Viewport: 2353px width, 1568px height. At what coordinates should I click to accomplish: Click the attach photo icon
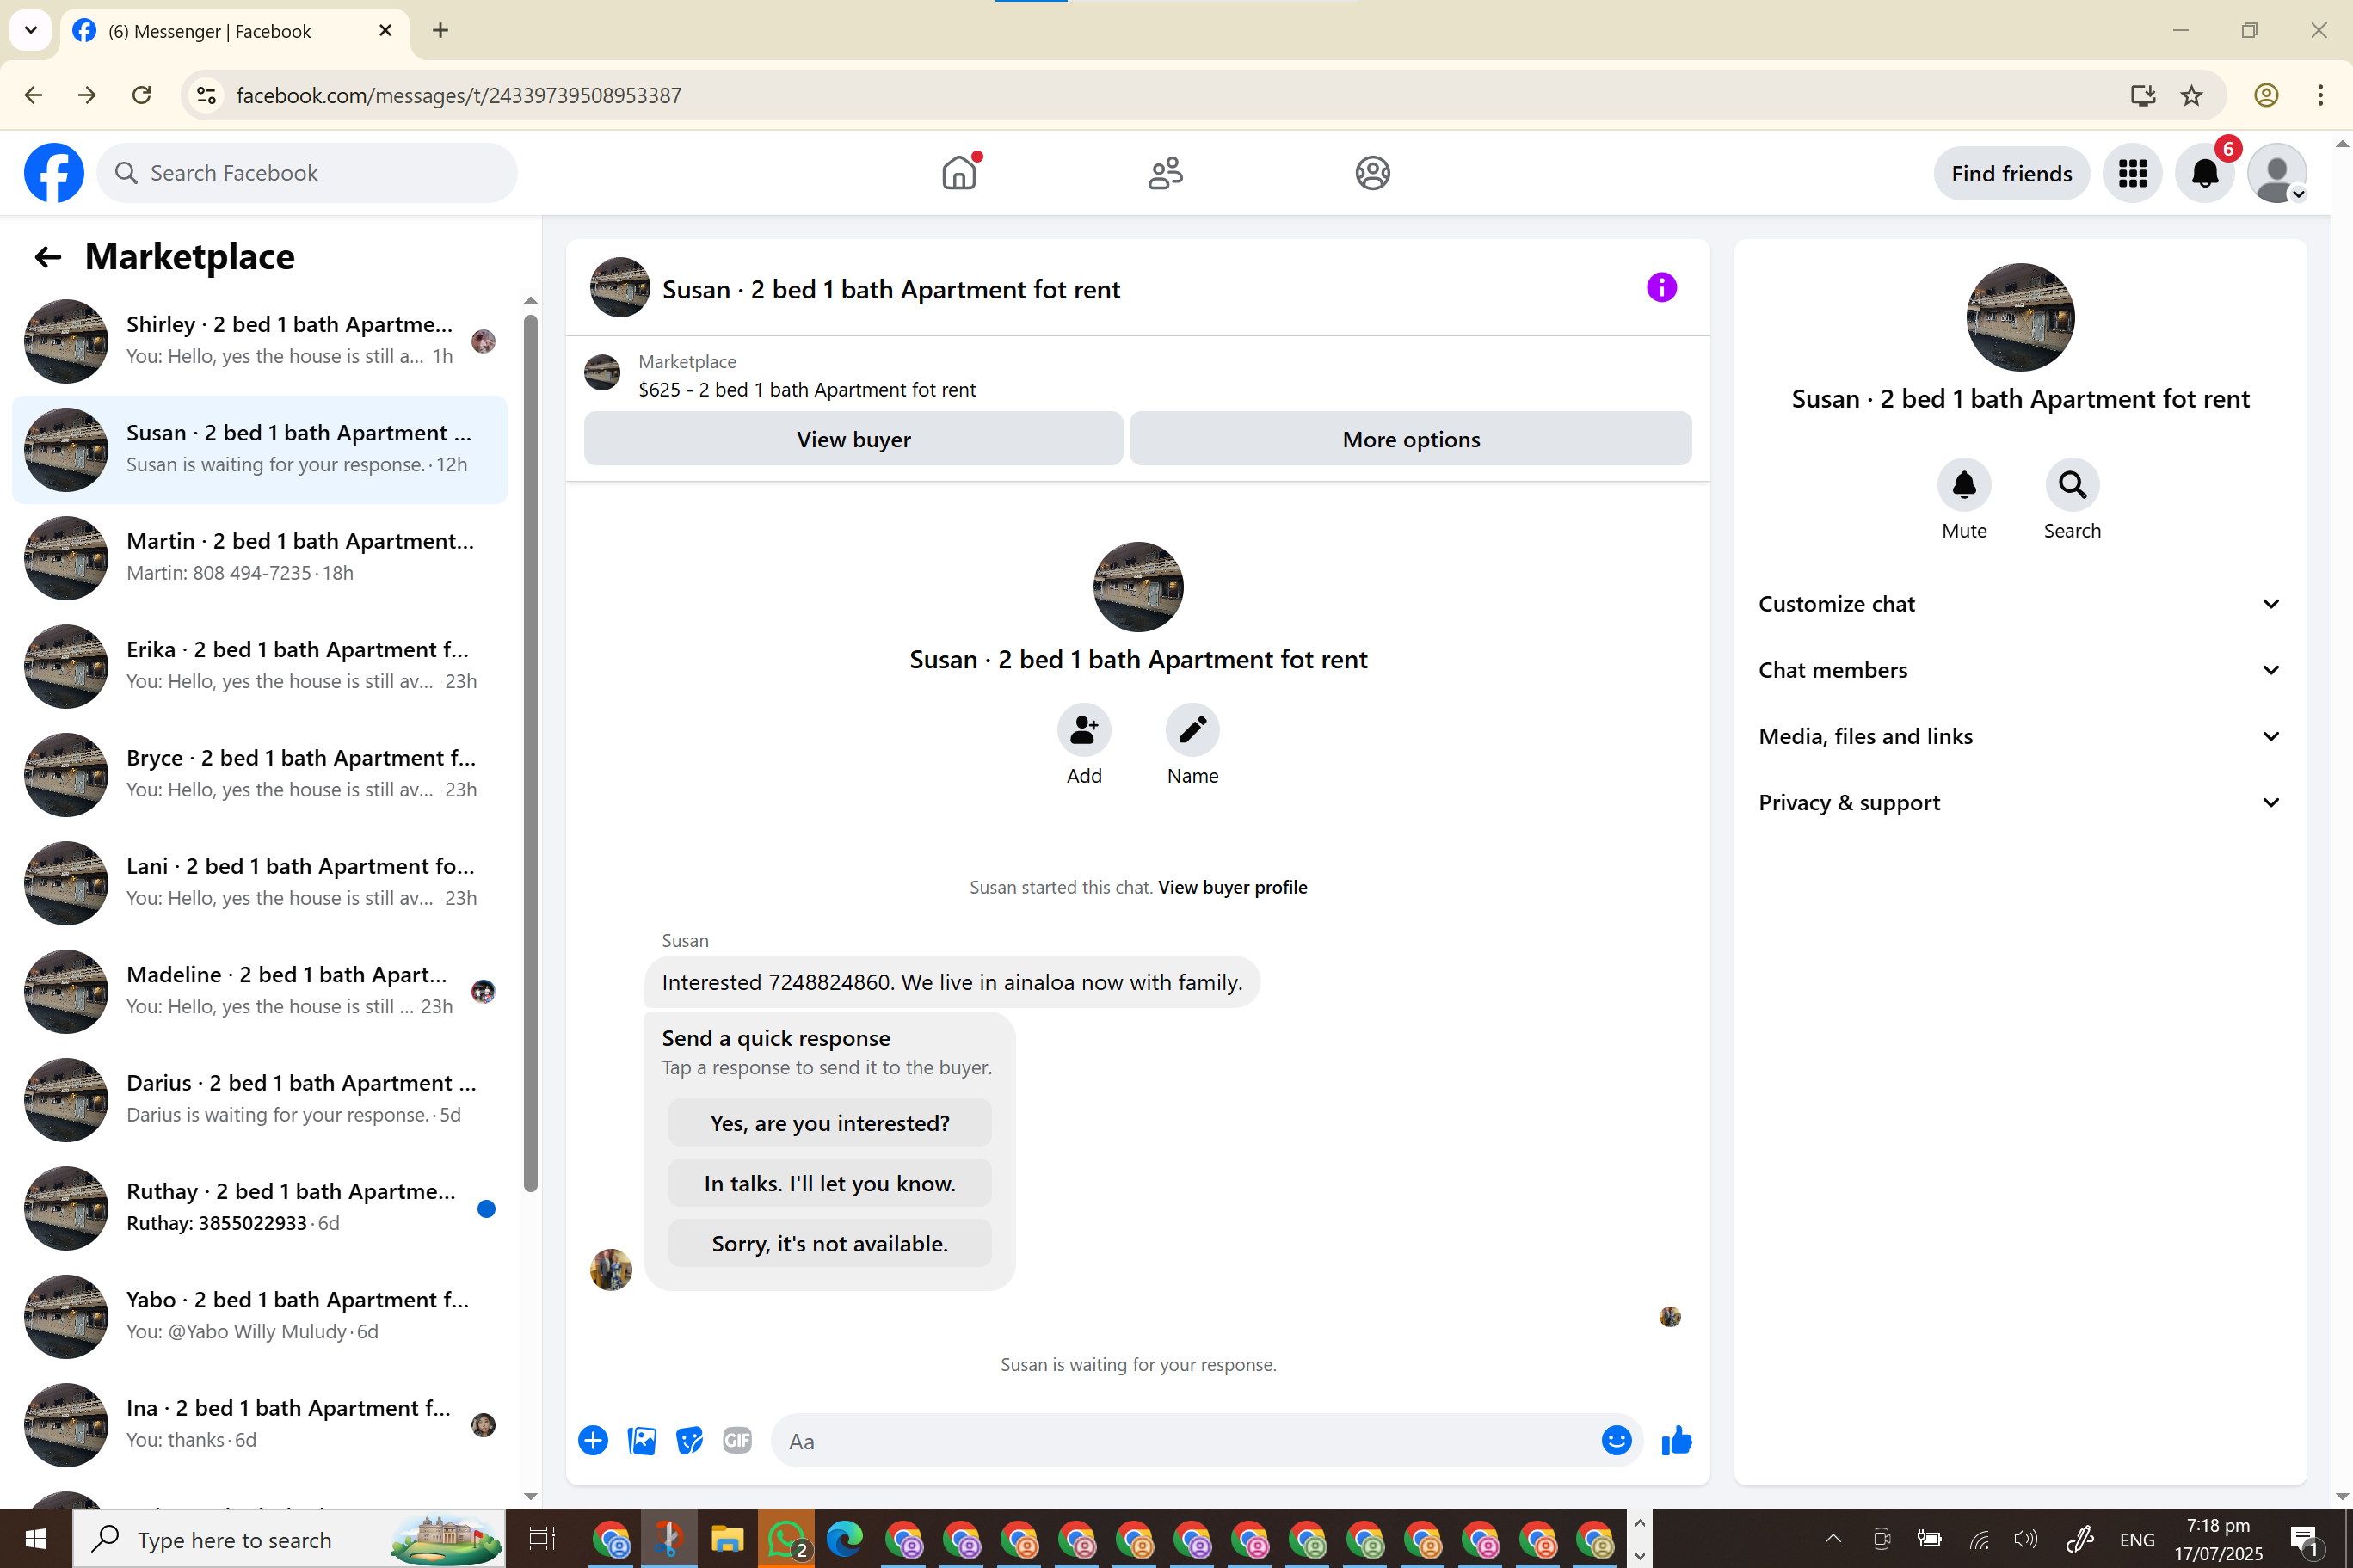coord(641,1440)
